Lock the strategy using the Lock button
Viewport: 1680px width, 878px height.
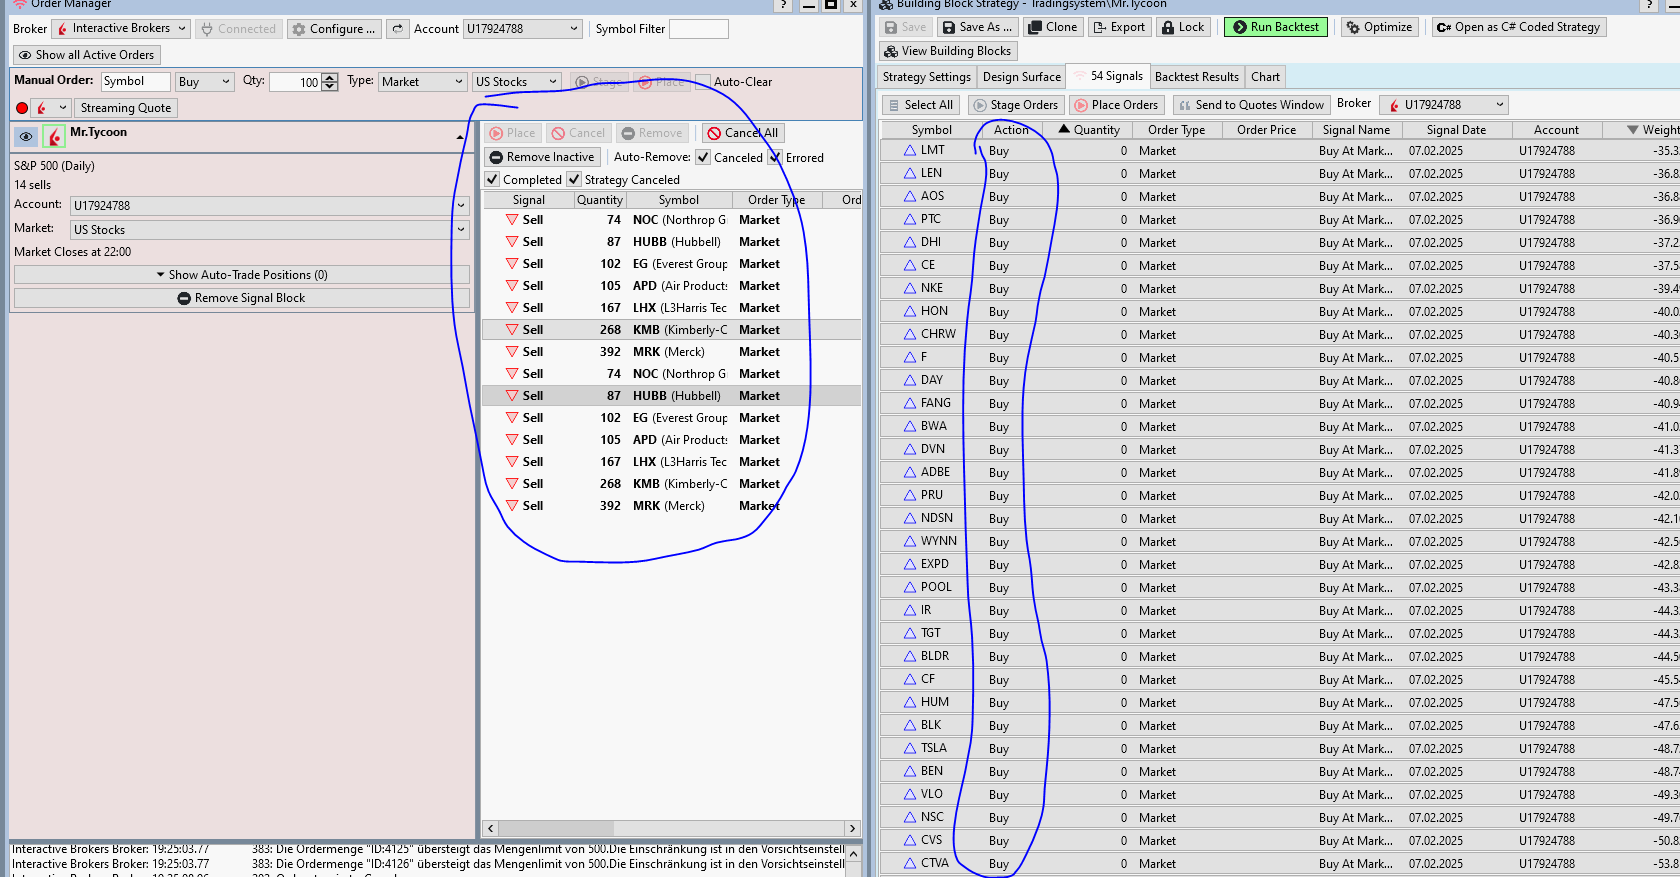point(1183,27)
